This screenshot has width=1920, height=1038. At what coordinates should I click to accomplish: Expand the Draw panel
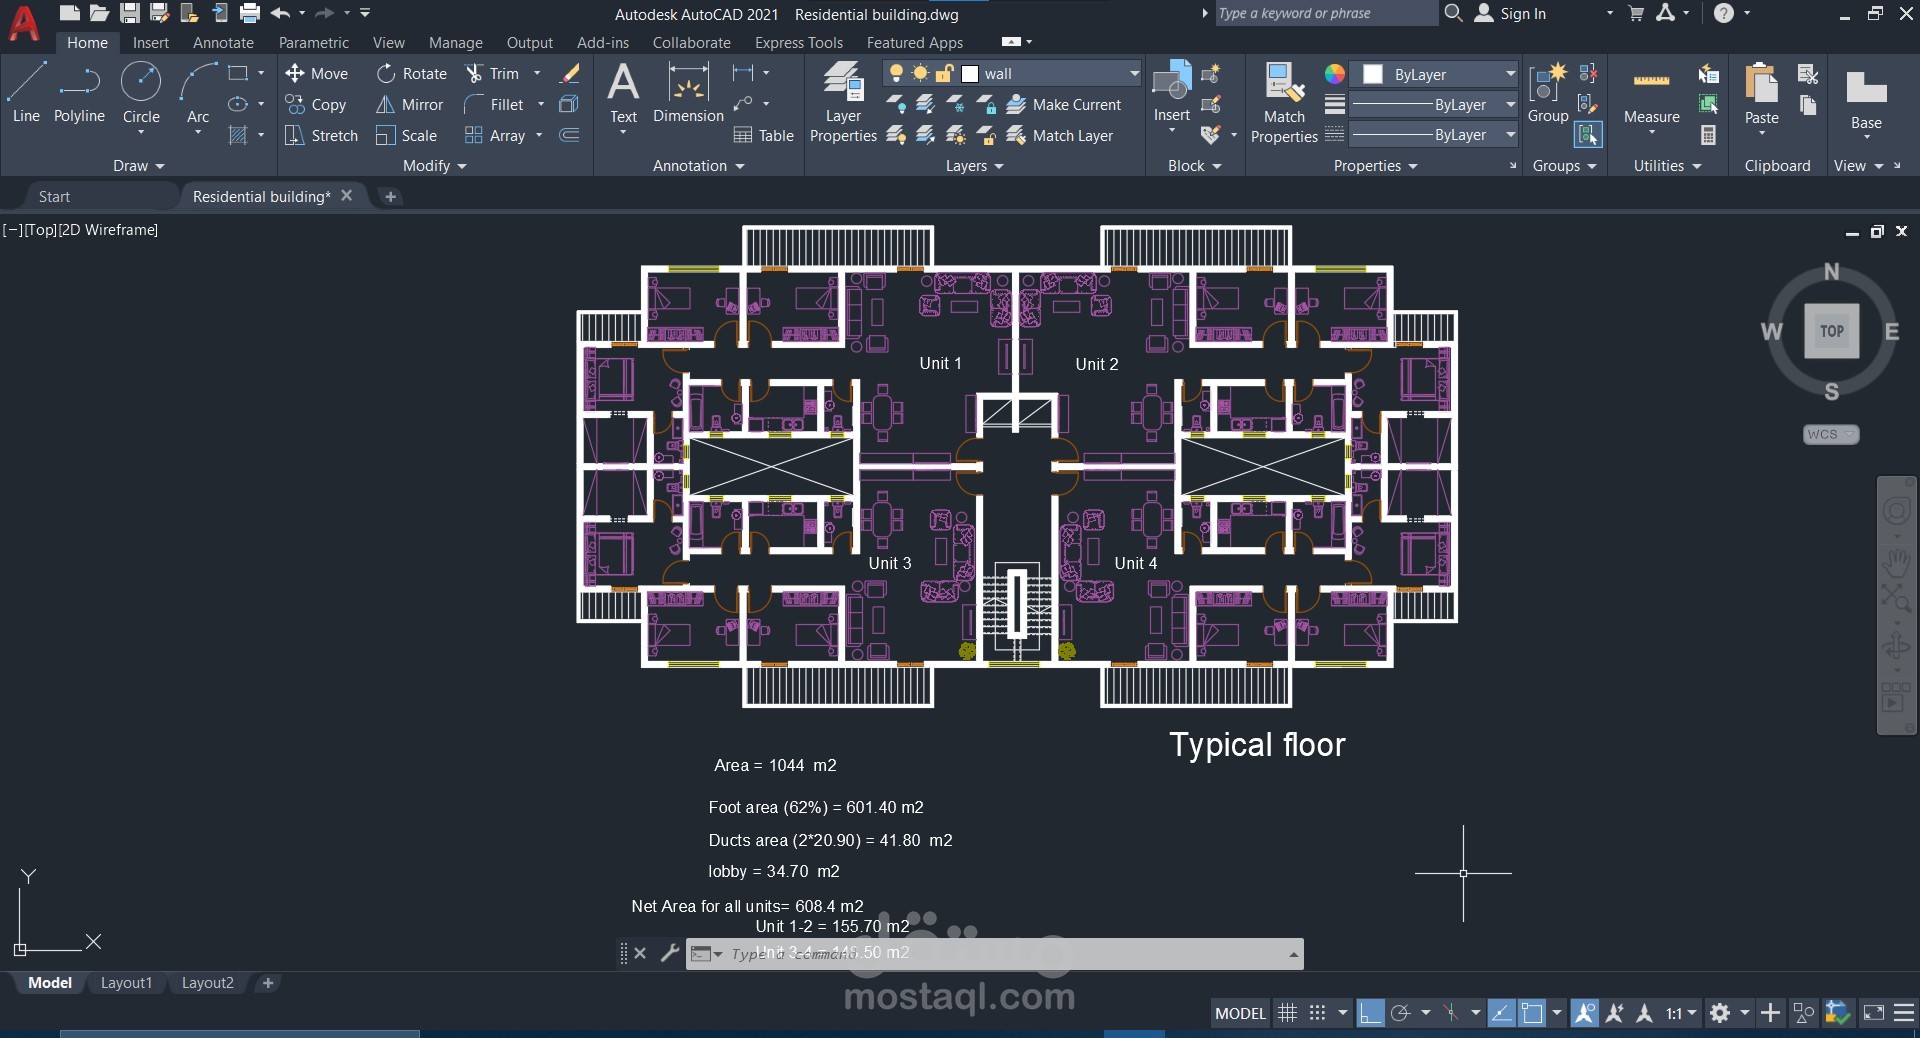(x=138, y=165)
